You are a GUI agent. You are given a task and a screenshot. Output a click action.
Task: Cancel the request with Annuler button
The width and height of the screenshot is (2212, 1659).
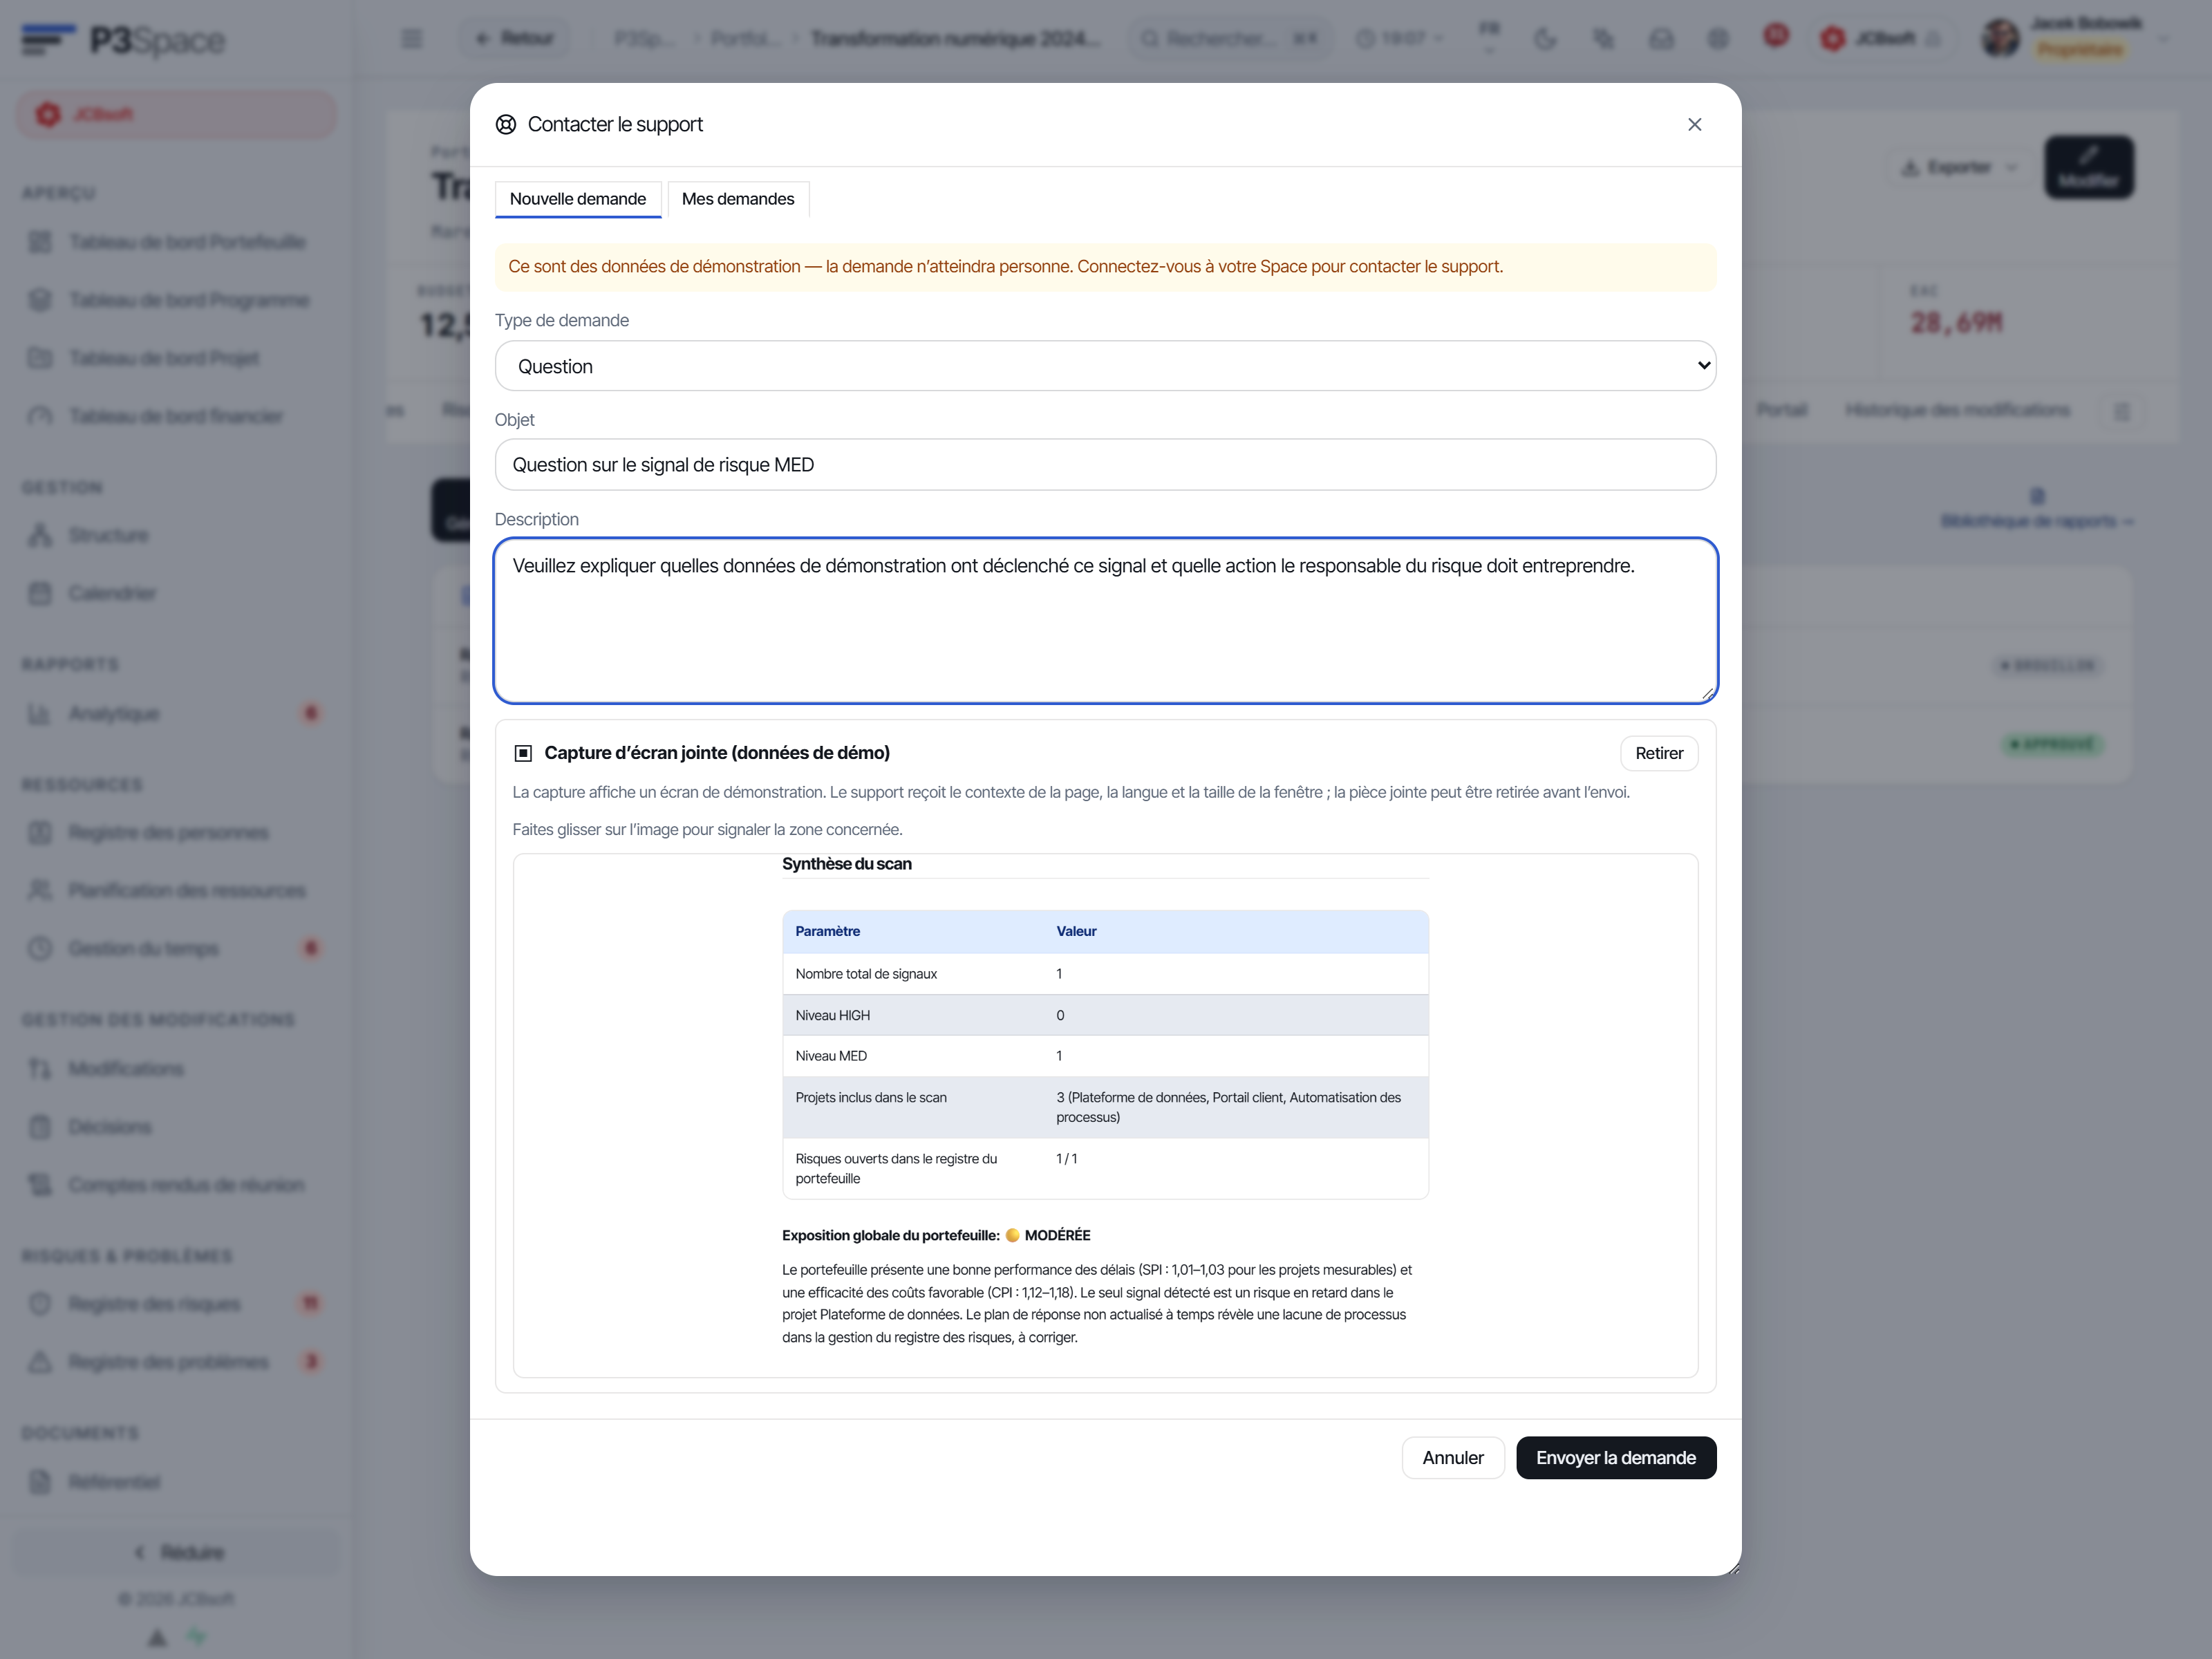1452,1457
